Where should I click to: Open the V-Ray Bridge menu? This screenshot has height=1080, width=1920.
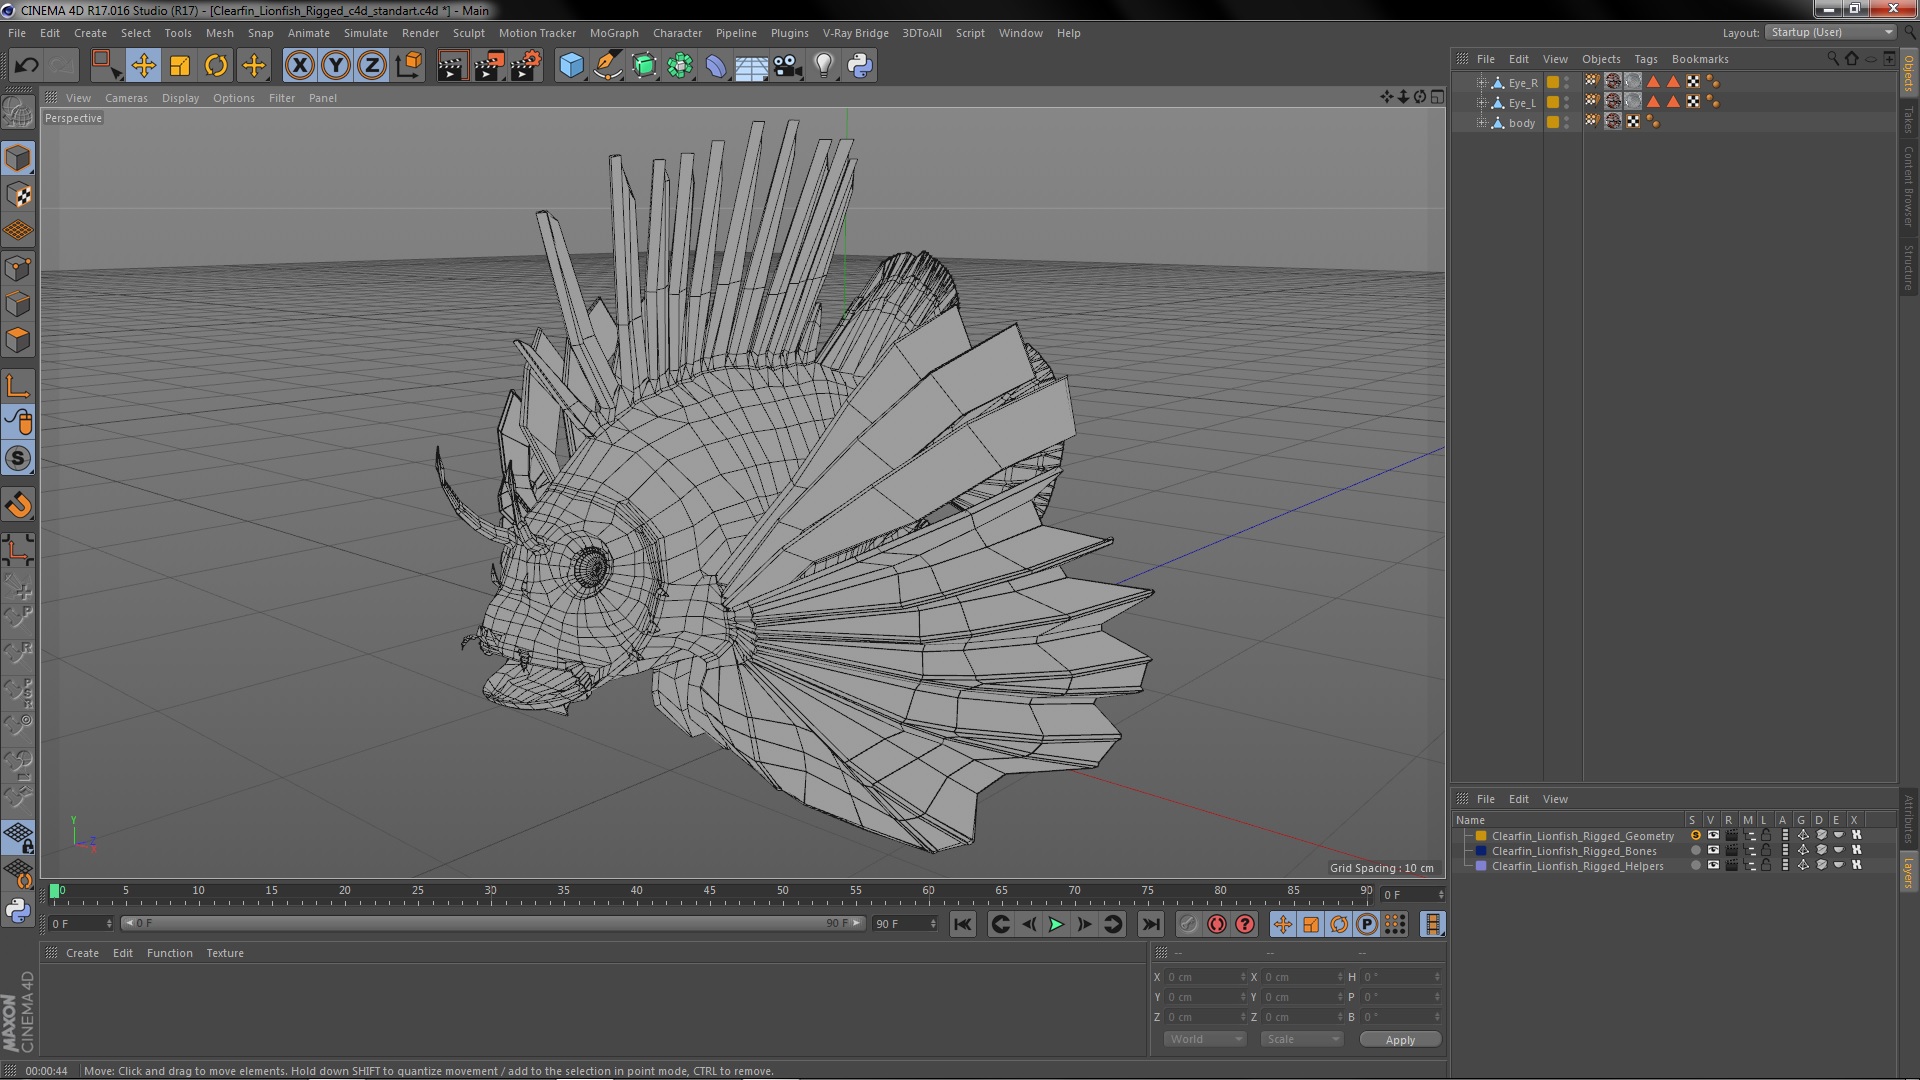click(855, 33)
